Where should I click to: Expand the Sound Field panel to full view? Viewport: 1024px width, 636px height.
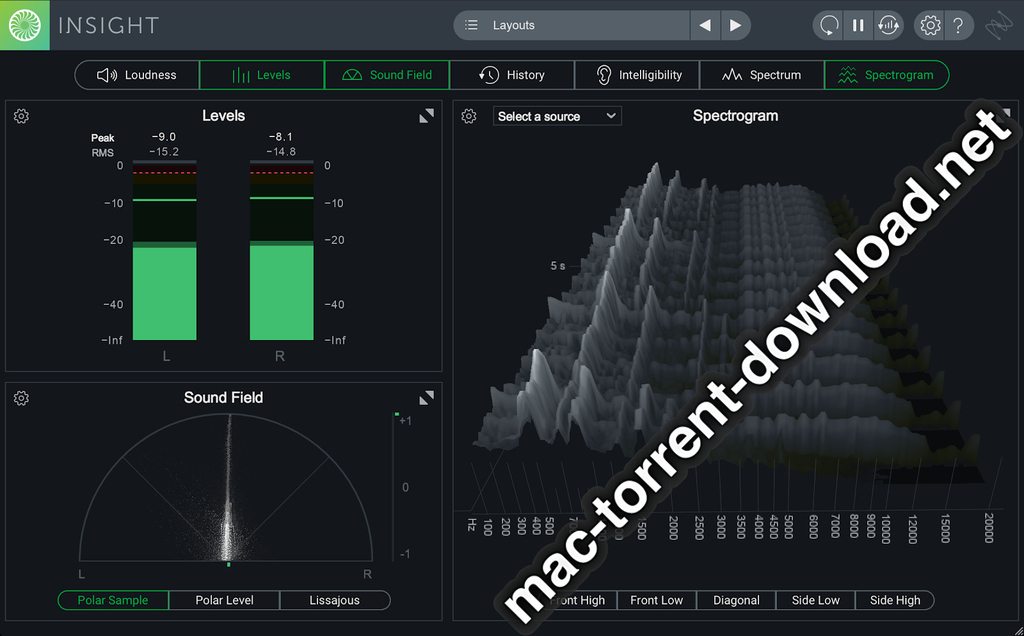[426, 398]
